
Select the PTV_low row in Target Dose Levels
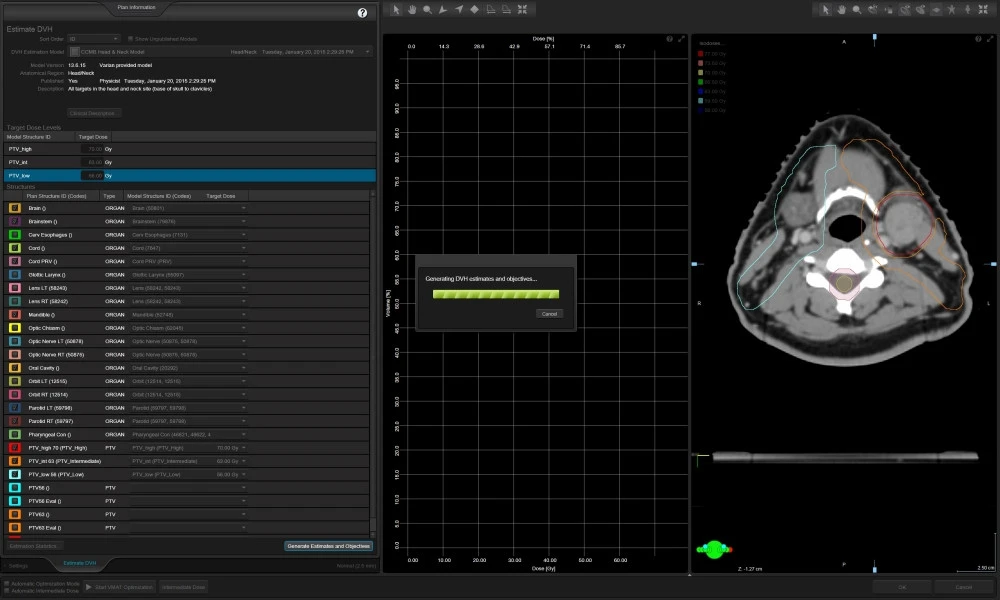click(x=100, y=174)
